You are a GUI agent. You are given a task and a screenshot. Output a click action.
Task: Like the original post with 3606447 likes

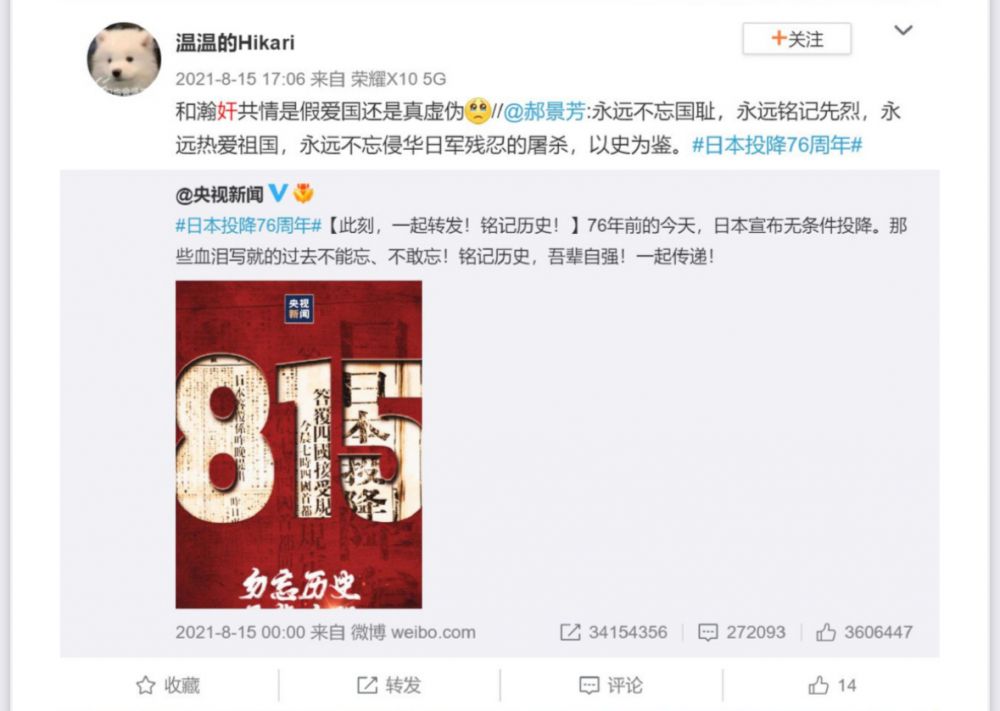(x=864, y=633)
